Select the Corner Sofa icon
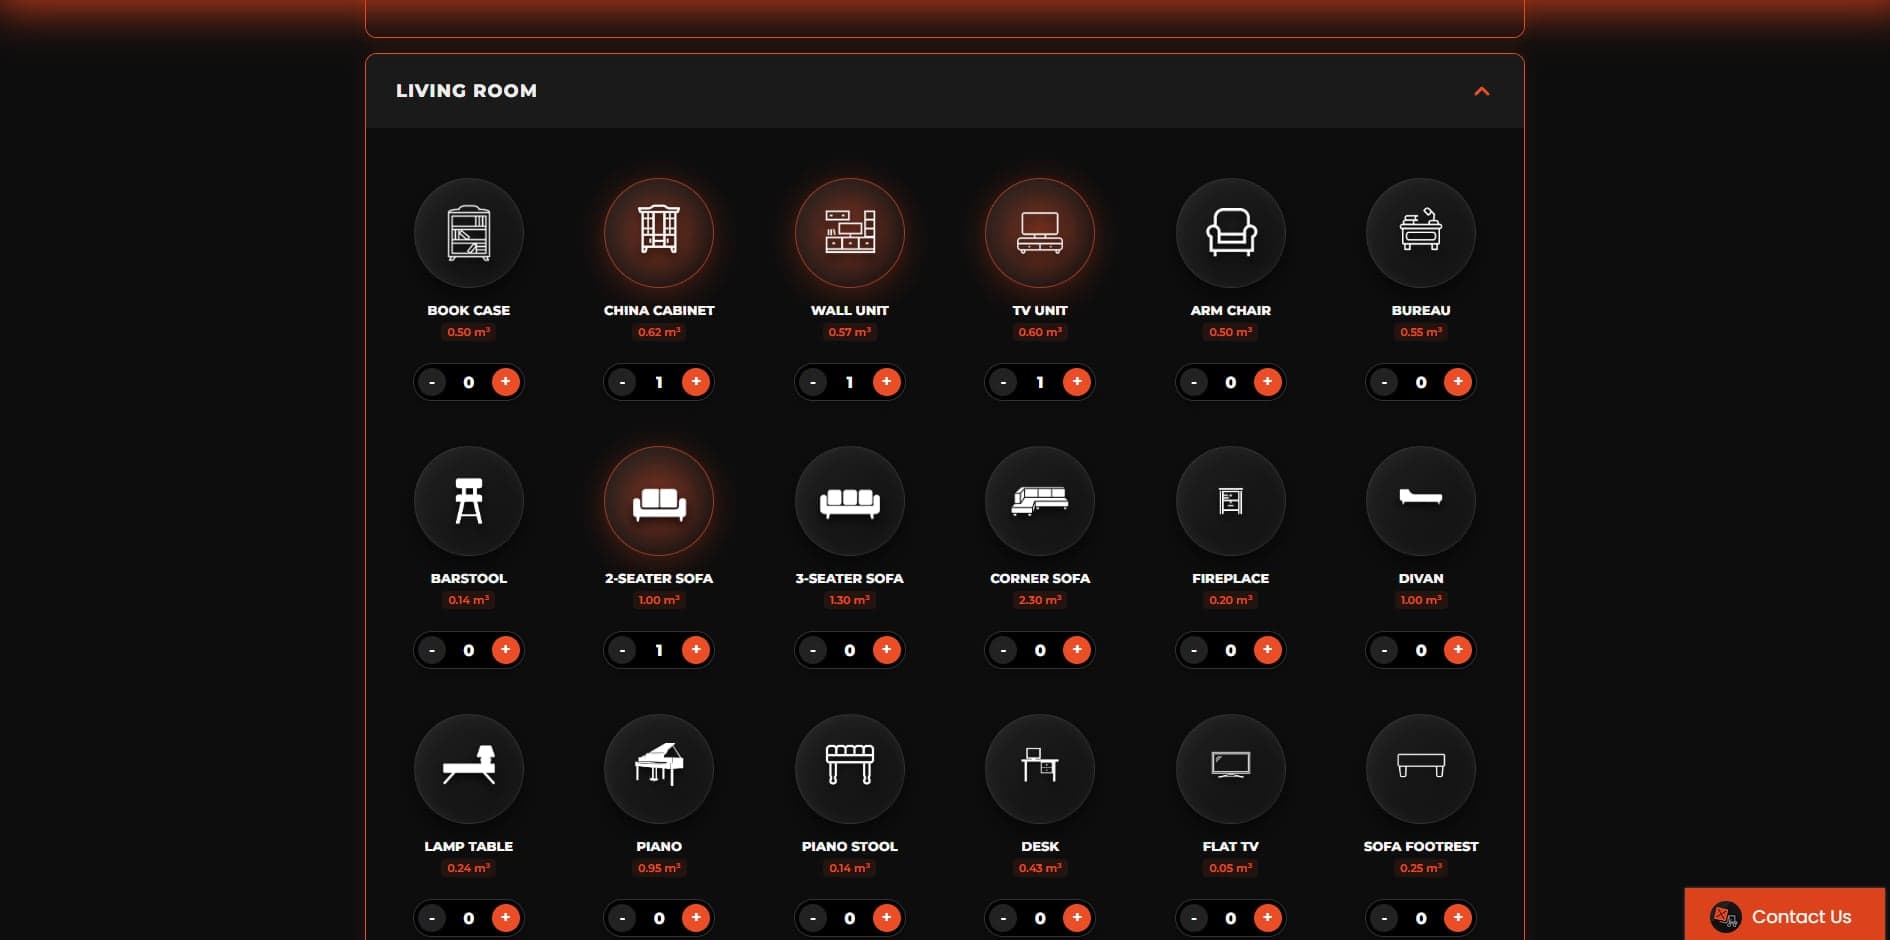Image resolution: width=1890 pixels, height=940 pixels. [1040, 501]
